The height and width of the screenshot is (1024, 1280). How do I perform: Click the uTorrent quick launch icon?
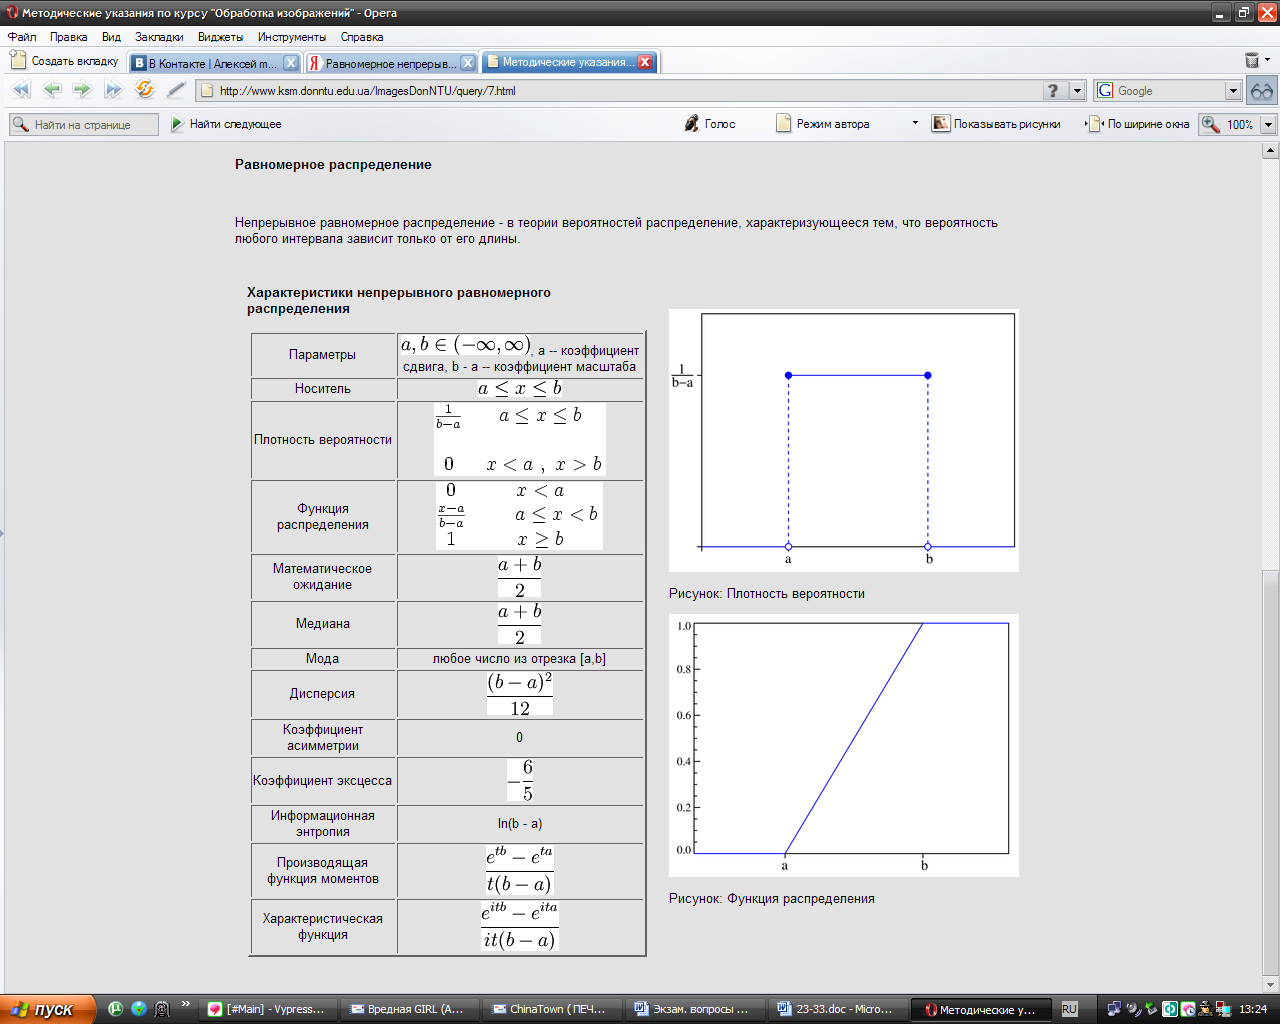(115, 1009)
